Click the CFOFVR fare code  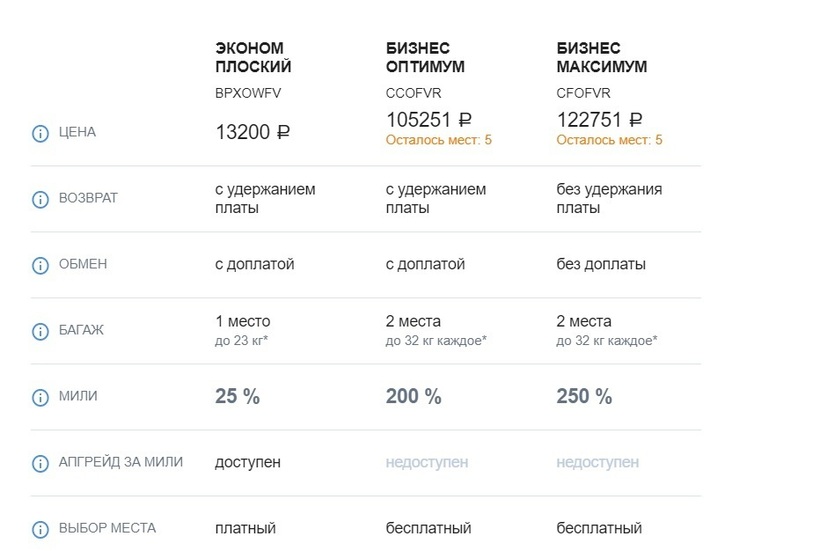584,93
